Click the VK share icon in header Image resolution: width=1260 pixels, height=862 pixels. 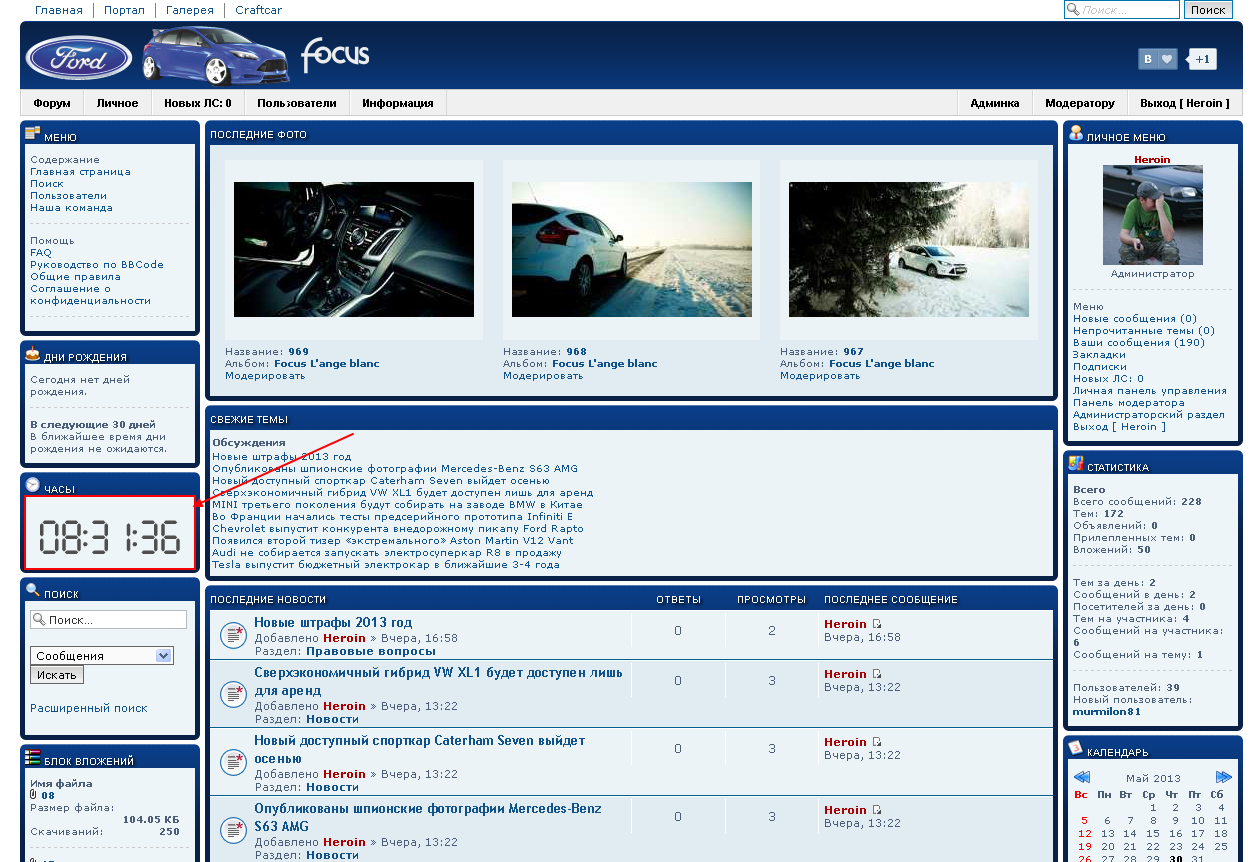click(1147, 59)
